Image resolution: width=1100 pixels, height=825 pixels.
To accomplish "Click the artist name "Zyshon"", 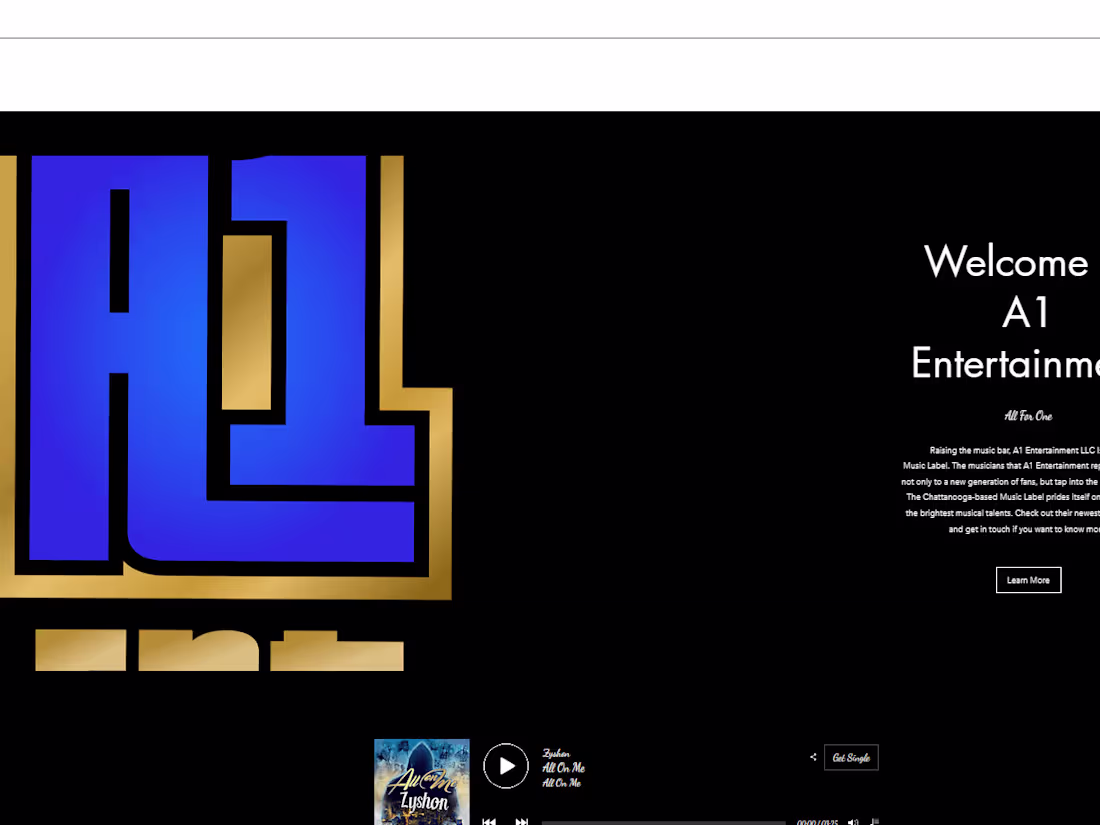I will (555, 753).
